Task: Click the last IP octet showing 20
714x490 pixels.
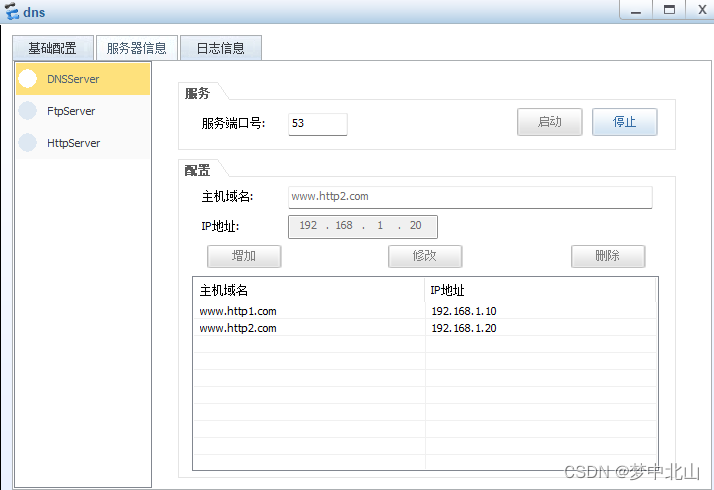Action: click(415, 225)
